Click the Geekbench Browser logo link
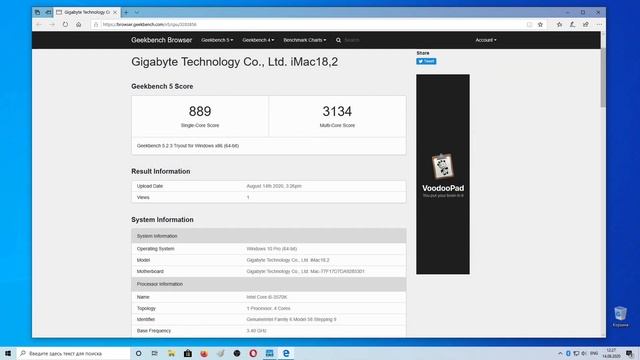Image resolution: width=640 pixels, height=360 pixels. coord(161,40)
